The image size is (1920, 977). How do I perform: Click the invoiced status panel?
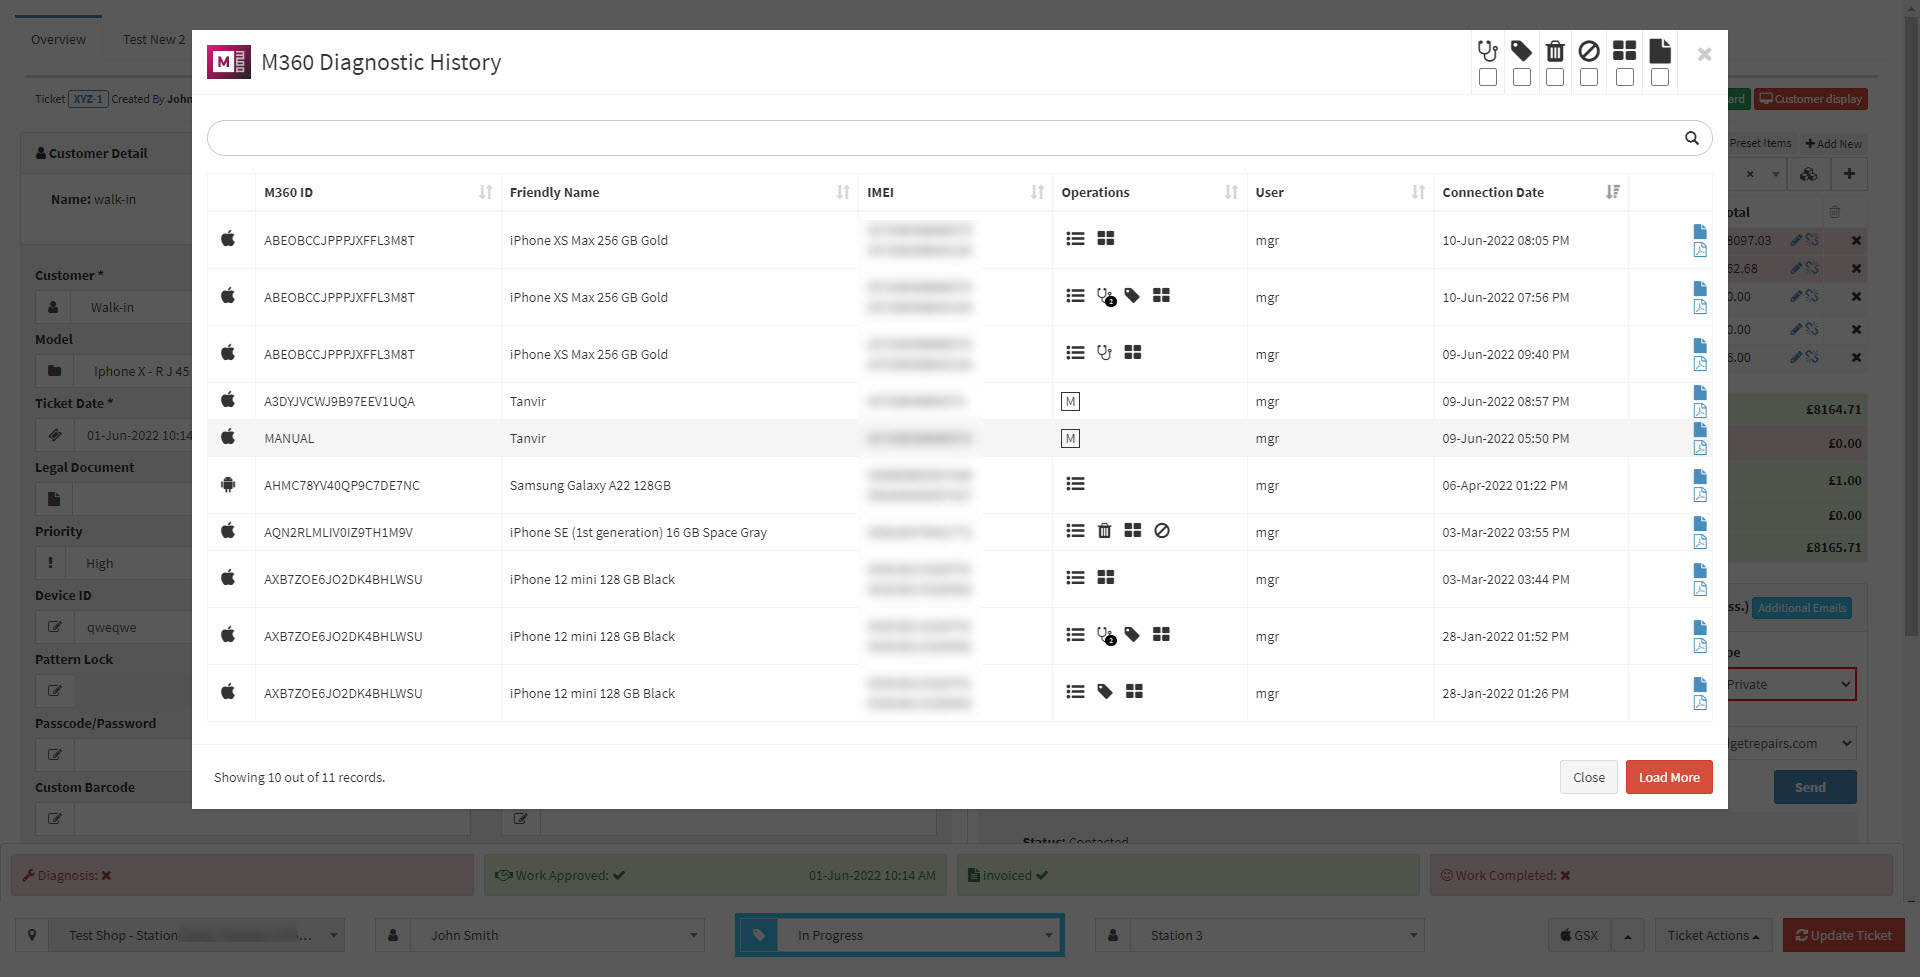1188,875
